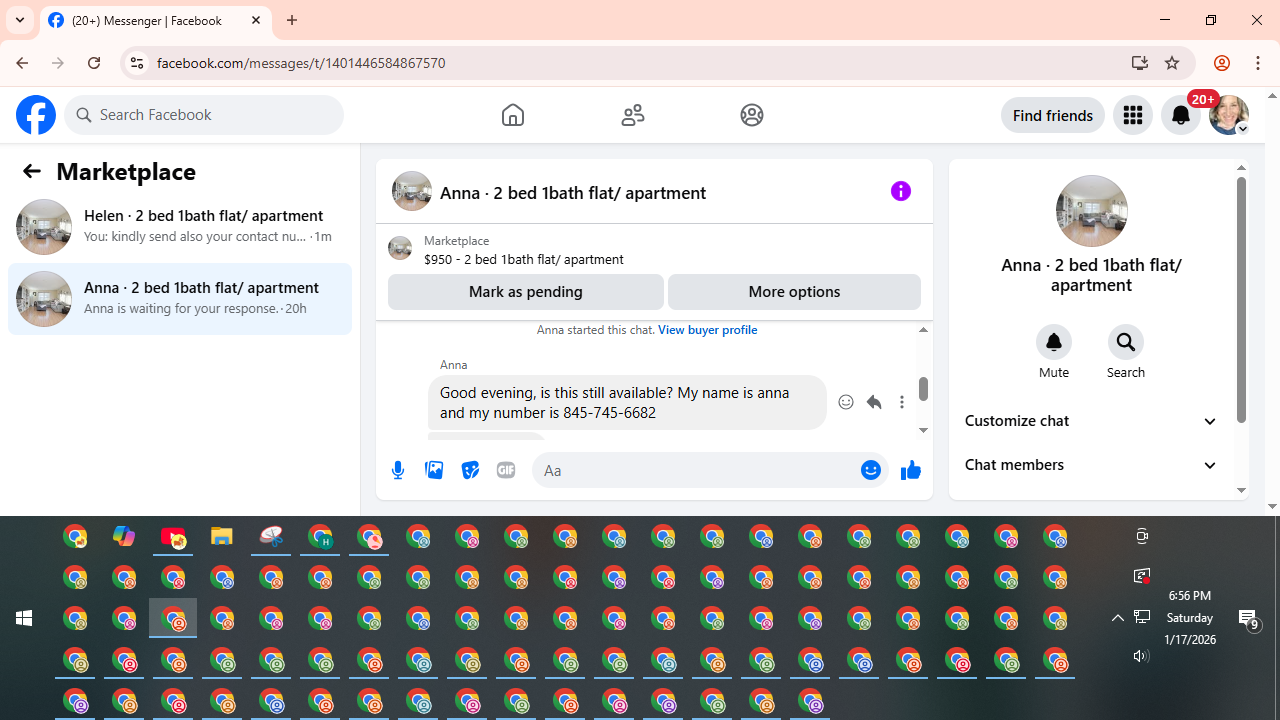Click Marketplace listing $950 banner text
Viewport: 1280px width, 720px height.
[x=524, y=259]
